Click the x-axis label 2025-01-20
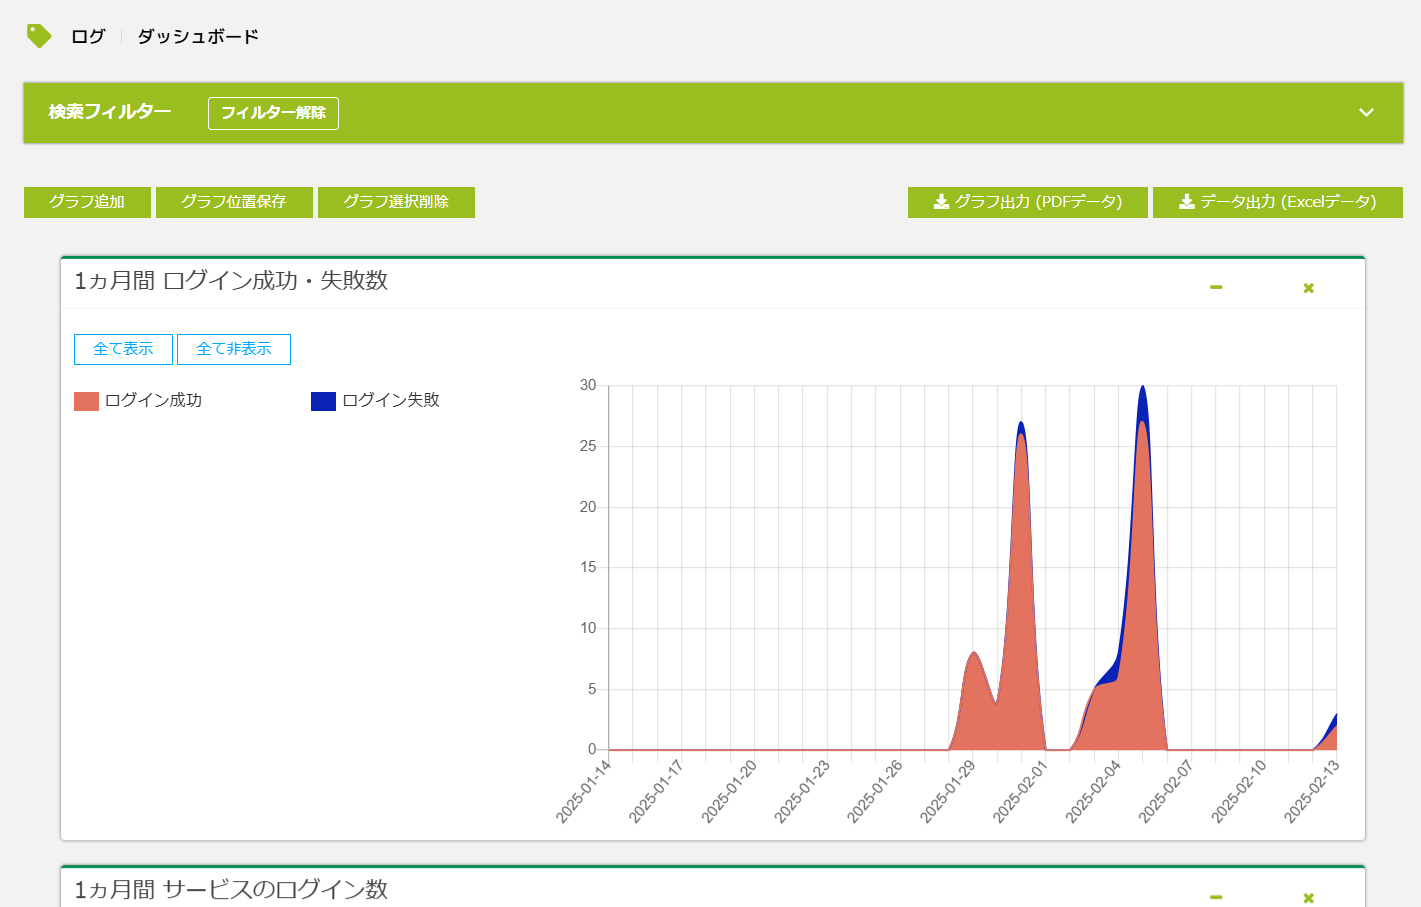1421x907 pixels. coord(729,791)
